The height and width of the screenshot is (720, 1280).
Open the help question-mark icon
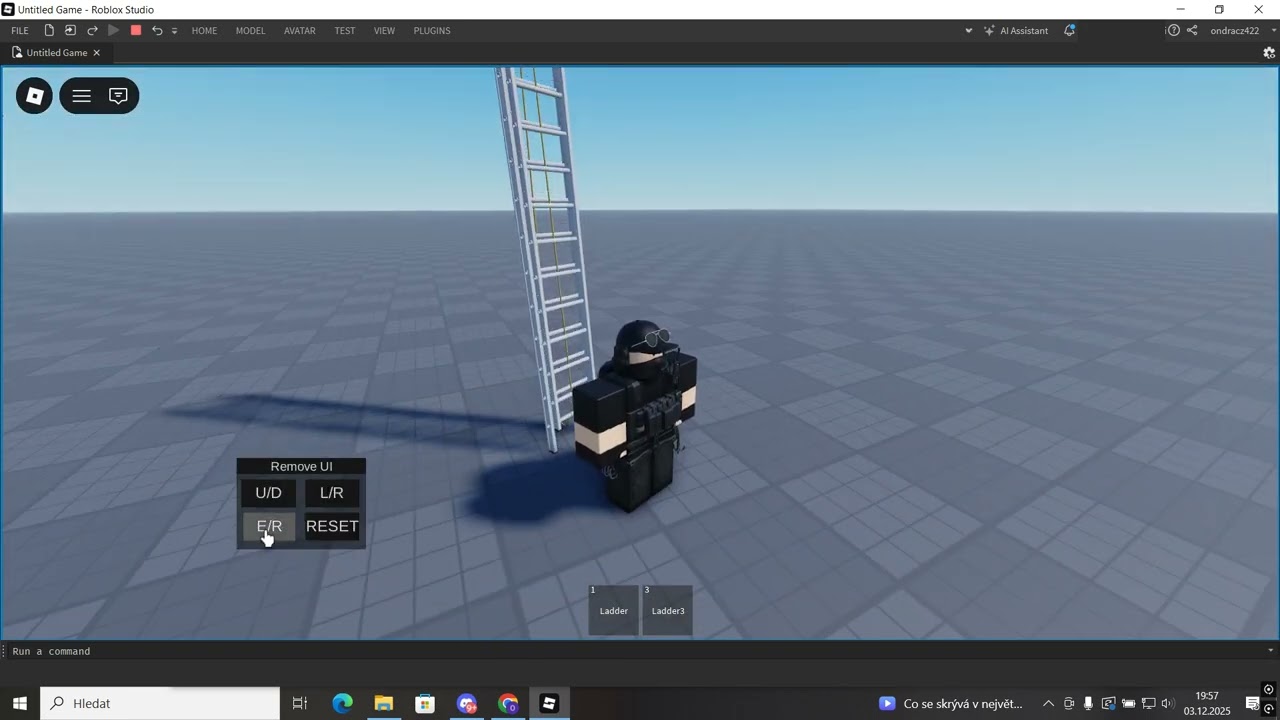1173,31
